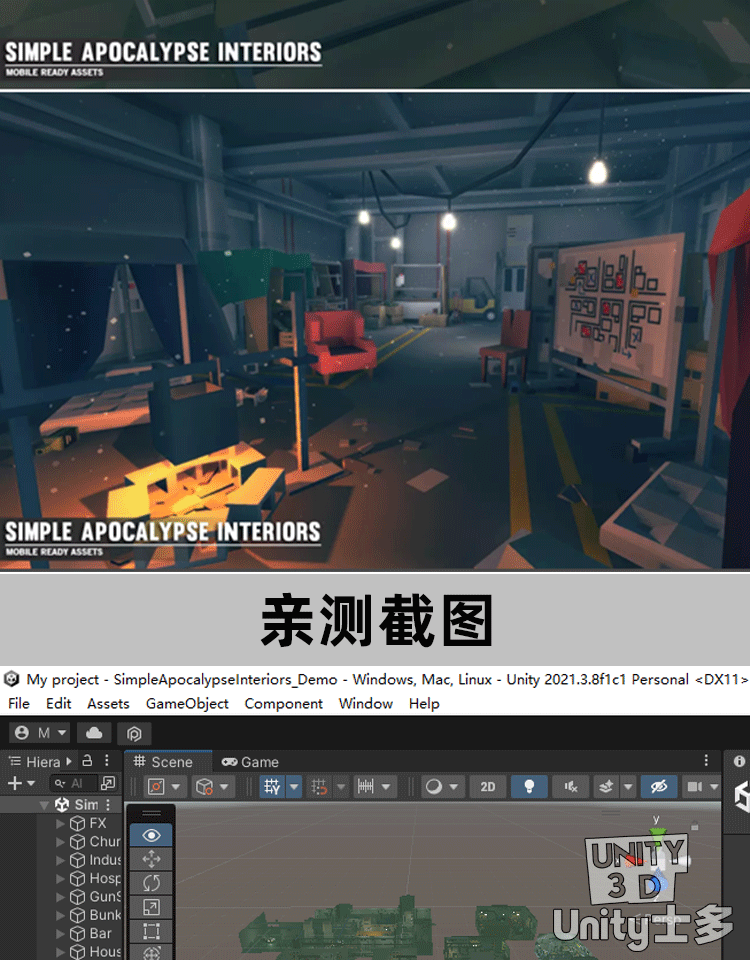Toggle scene lighting bulb button

529,787
